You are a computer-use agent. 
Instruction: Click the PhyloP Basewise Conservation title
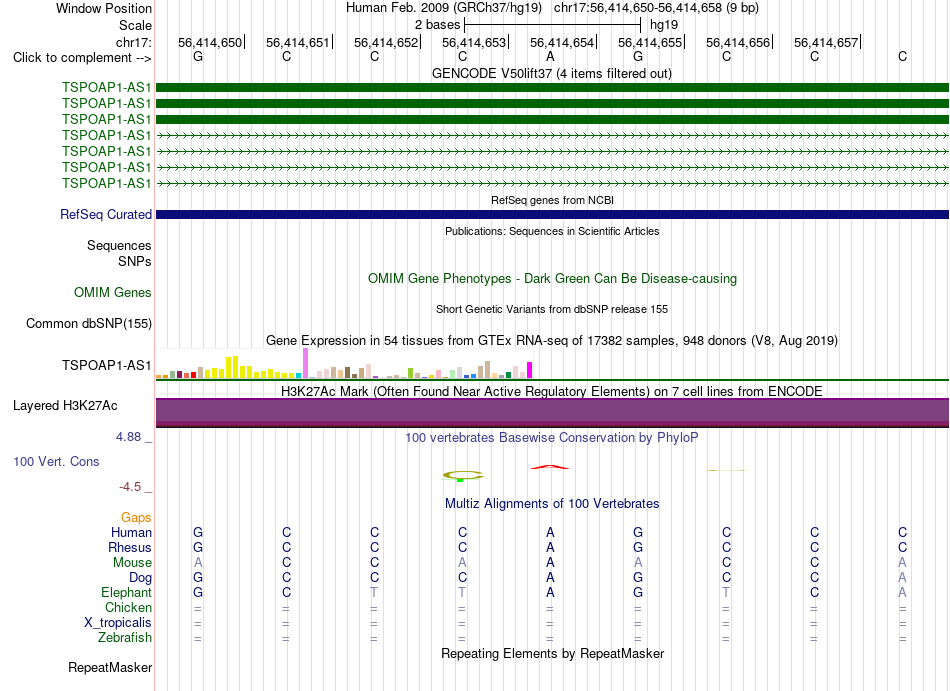pyautogui.click(x=552, y=437)
